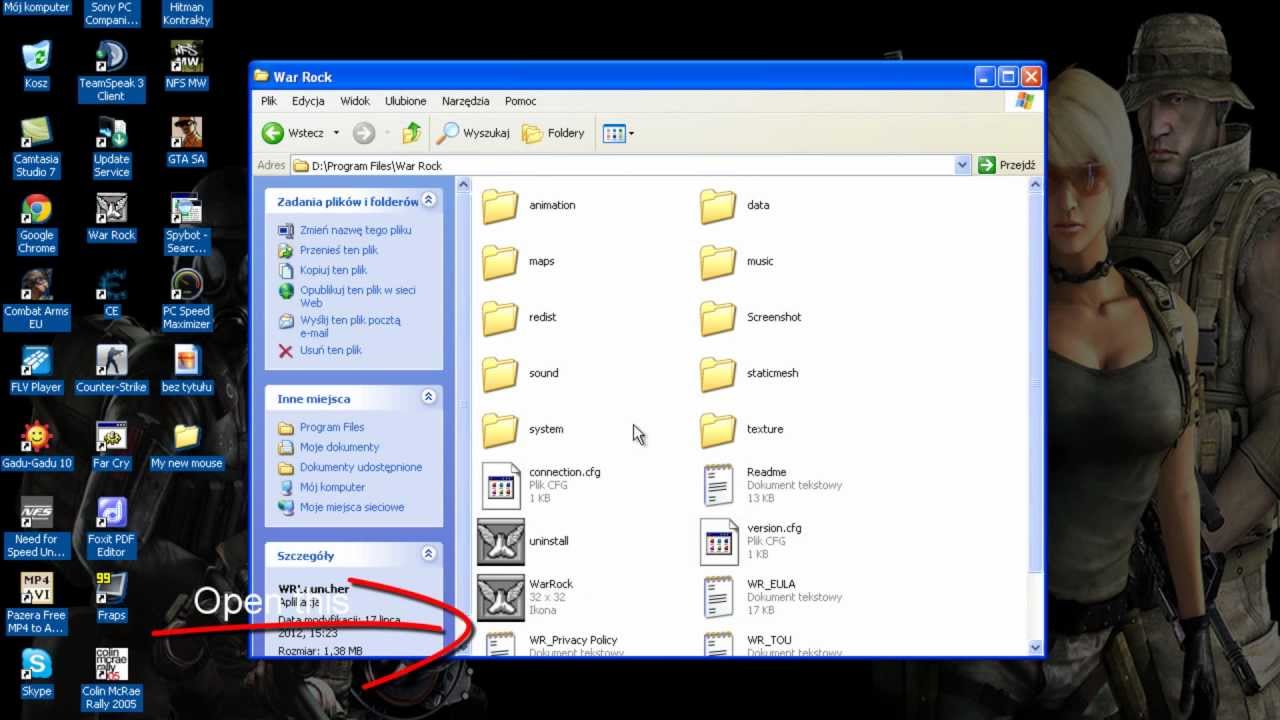The image size is (1280, 720).
Task: Select the Foxit PDF Editor desktop icon
Action: click(111, 528)
